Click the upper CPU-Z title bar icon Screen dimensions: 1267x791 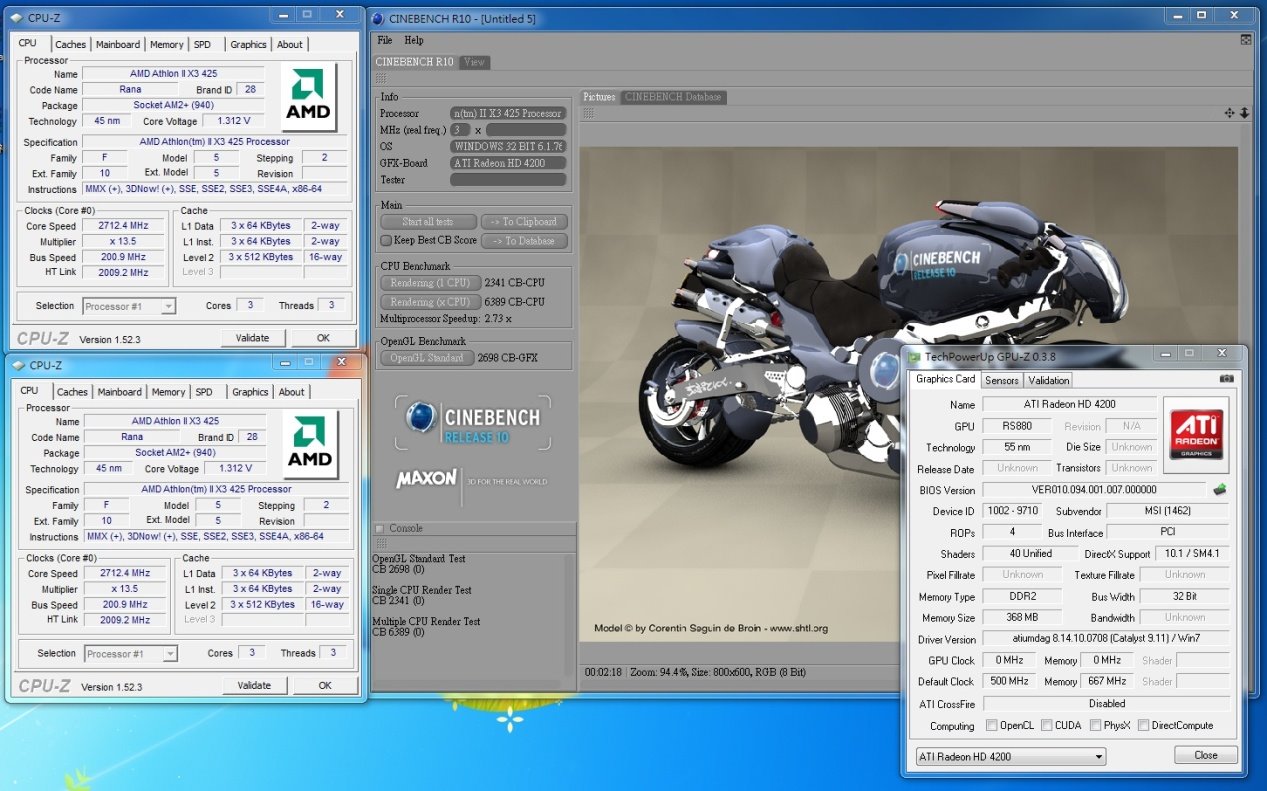(17, 17)
